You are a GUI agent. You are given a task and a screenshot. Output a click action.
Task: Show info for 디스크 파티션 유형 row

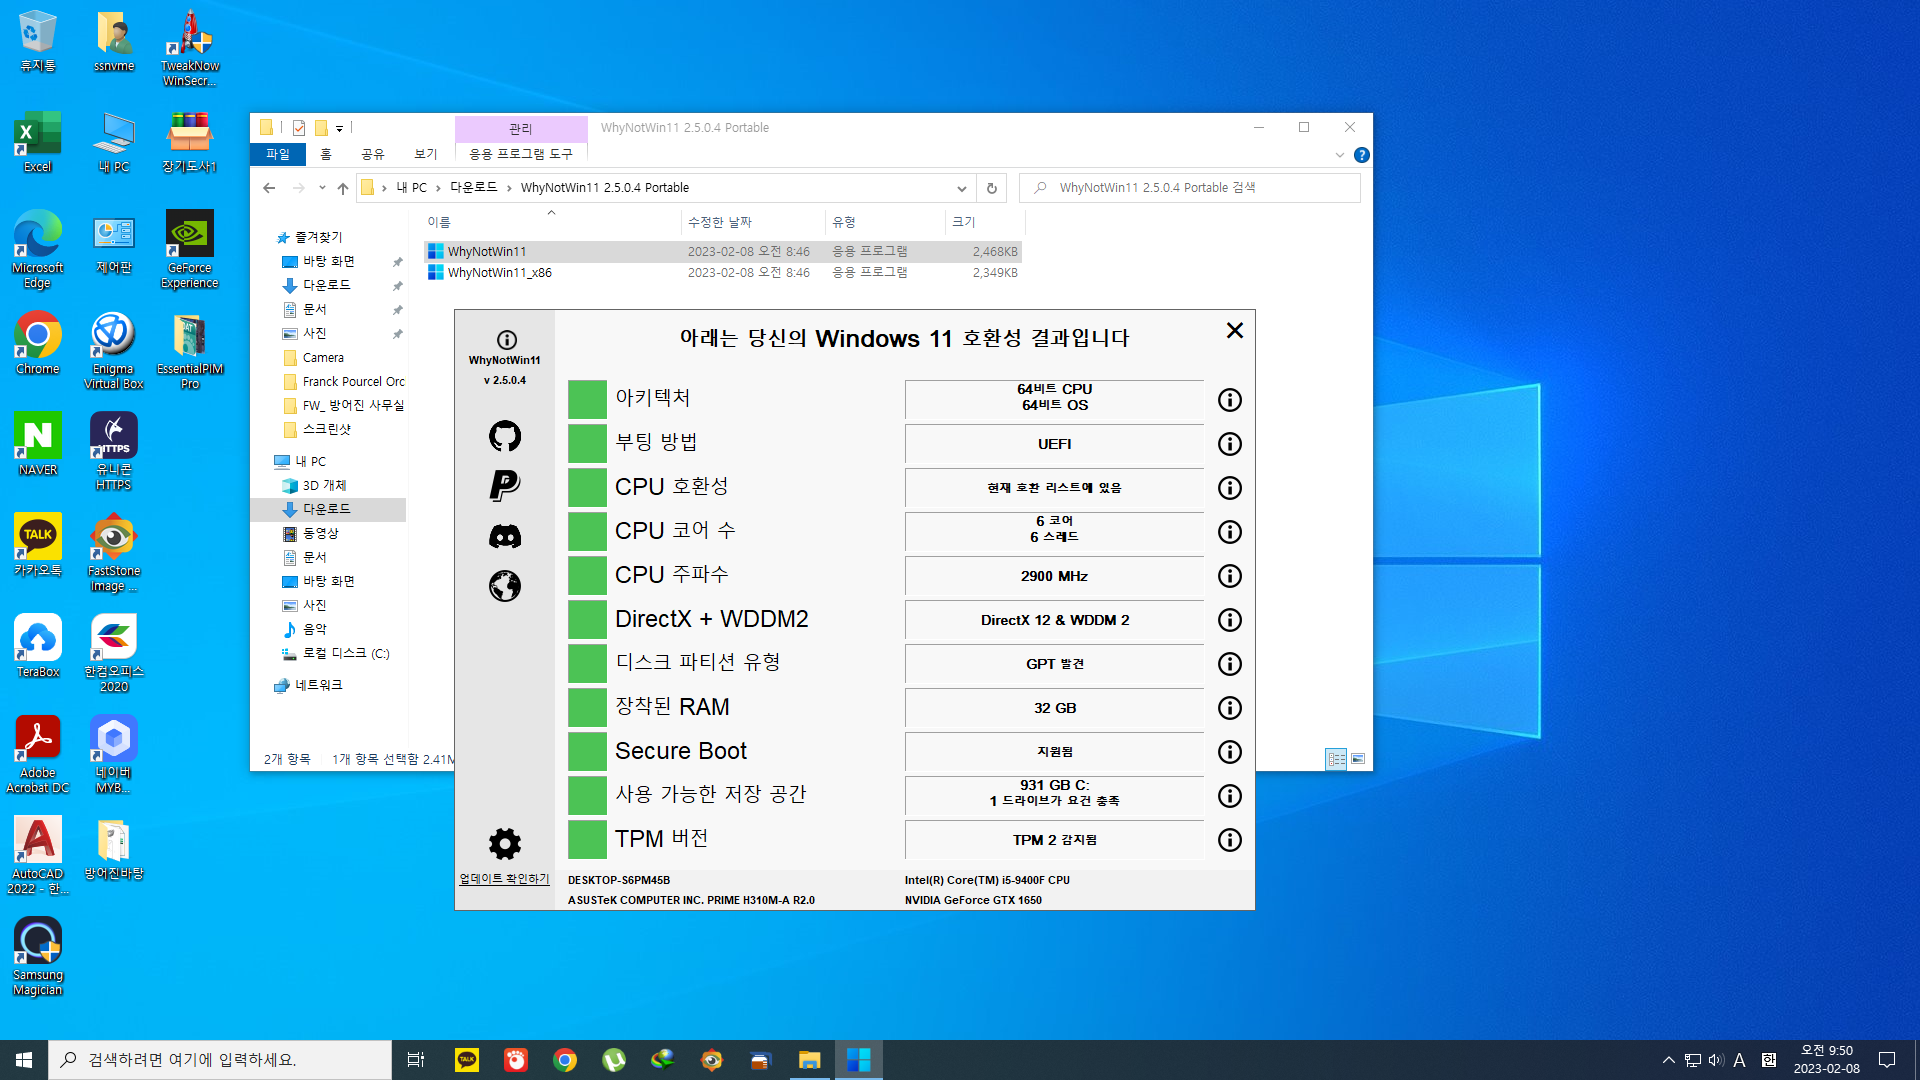[1230, 664]
